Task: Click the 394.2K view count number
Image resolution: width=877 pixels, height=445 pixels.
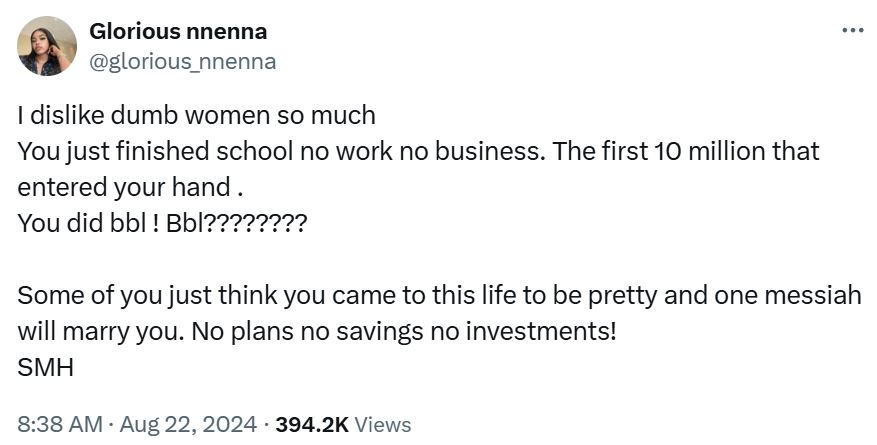Action: (312, 424)
